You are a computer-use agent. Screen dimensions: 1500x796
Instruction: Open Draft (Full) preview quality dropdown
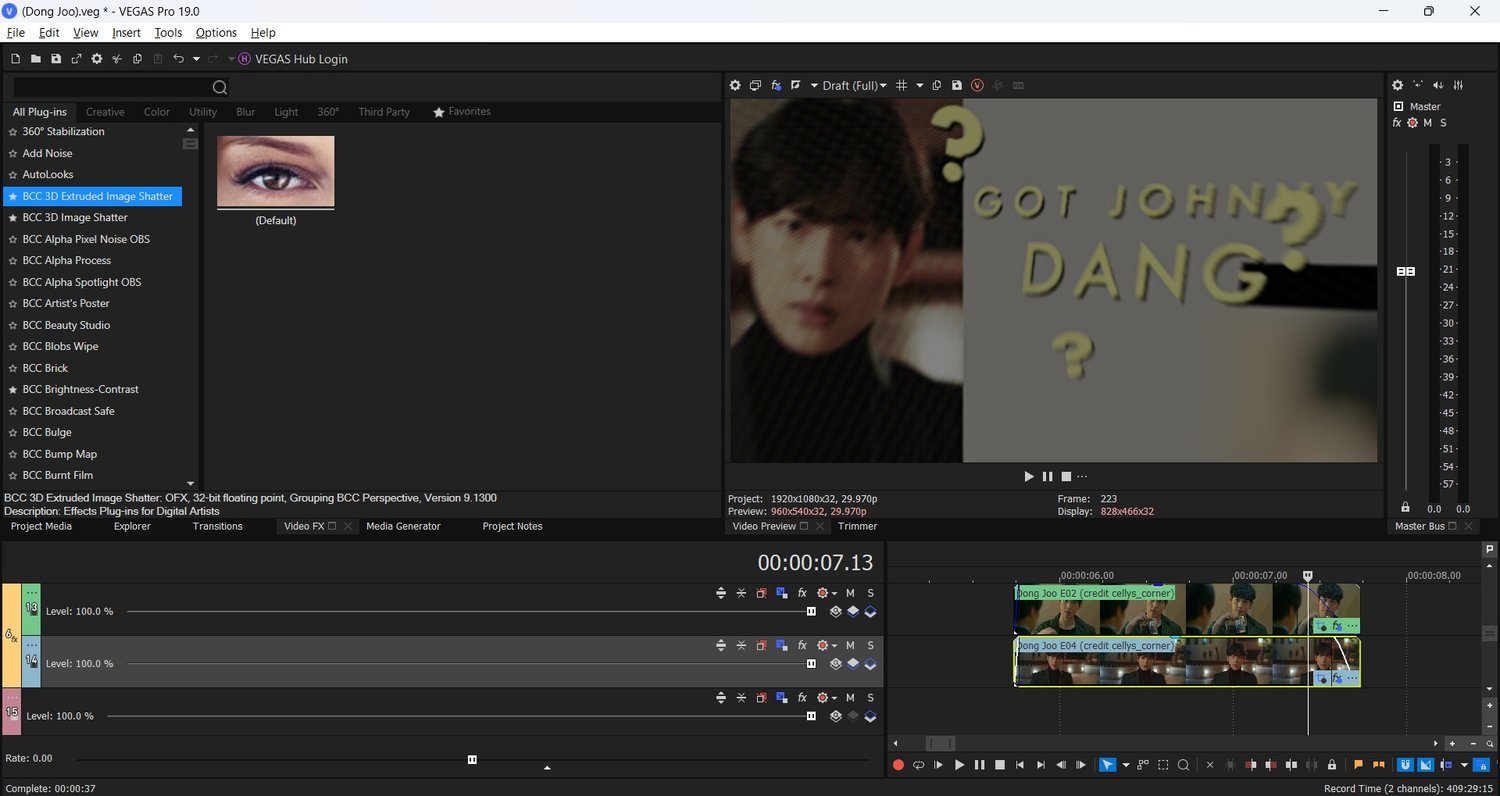[x=854, y=86]
